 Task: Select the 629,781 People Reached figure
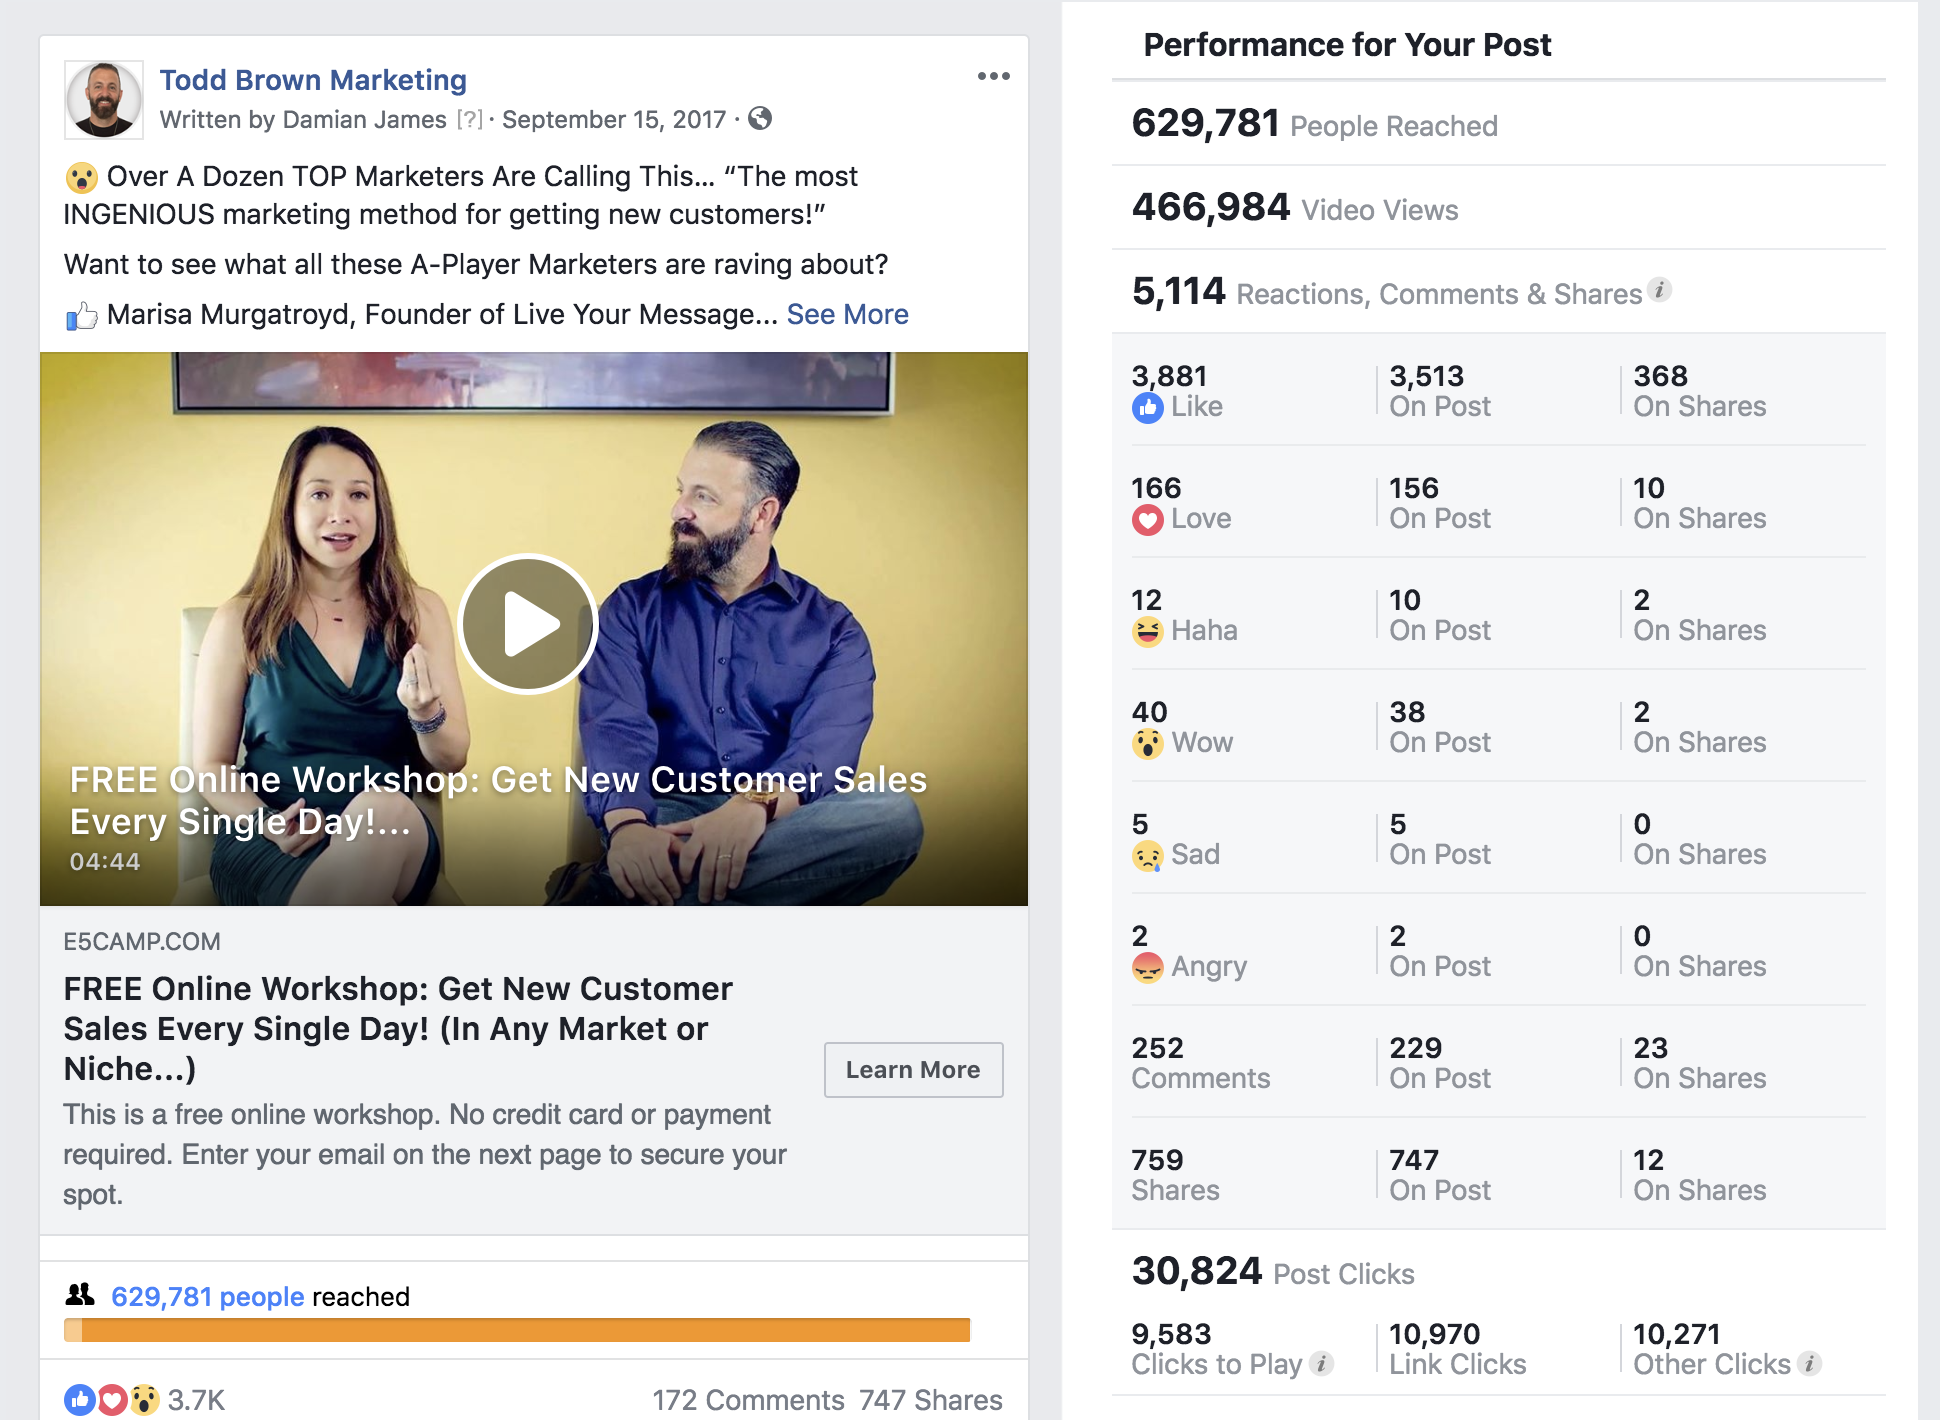[1206, 123]
